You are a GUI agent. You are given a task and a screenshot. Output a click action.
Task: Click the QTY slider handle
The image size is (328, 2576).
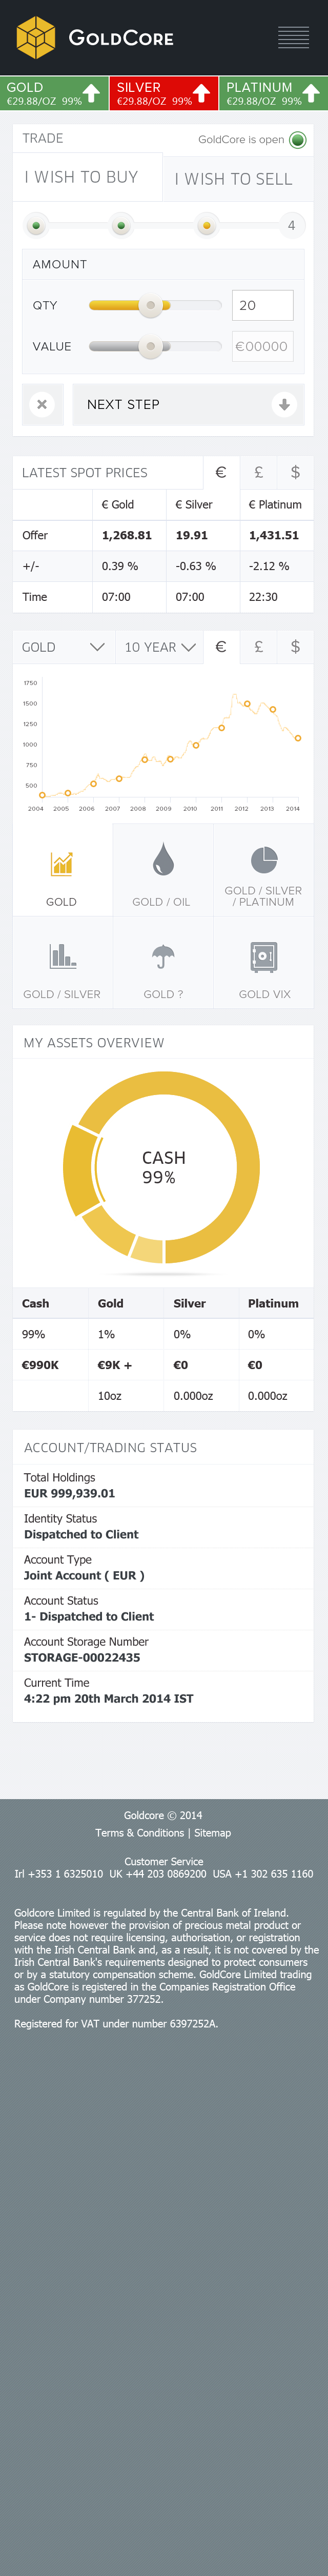[151, 305]
